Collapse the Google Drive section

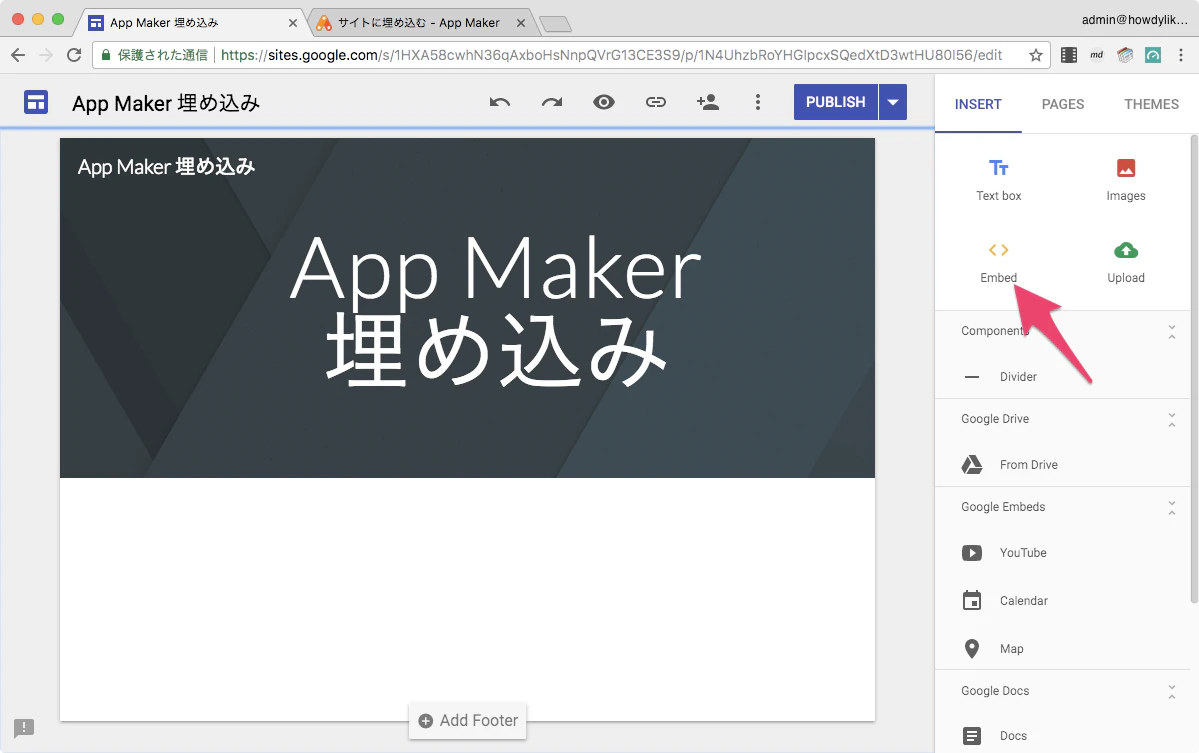[x=1171, y=419]
